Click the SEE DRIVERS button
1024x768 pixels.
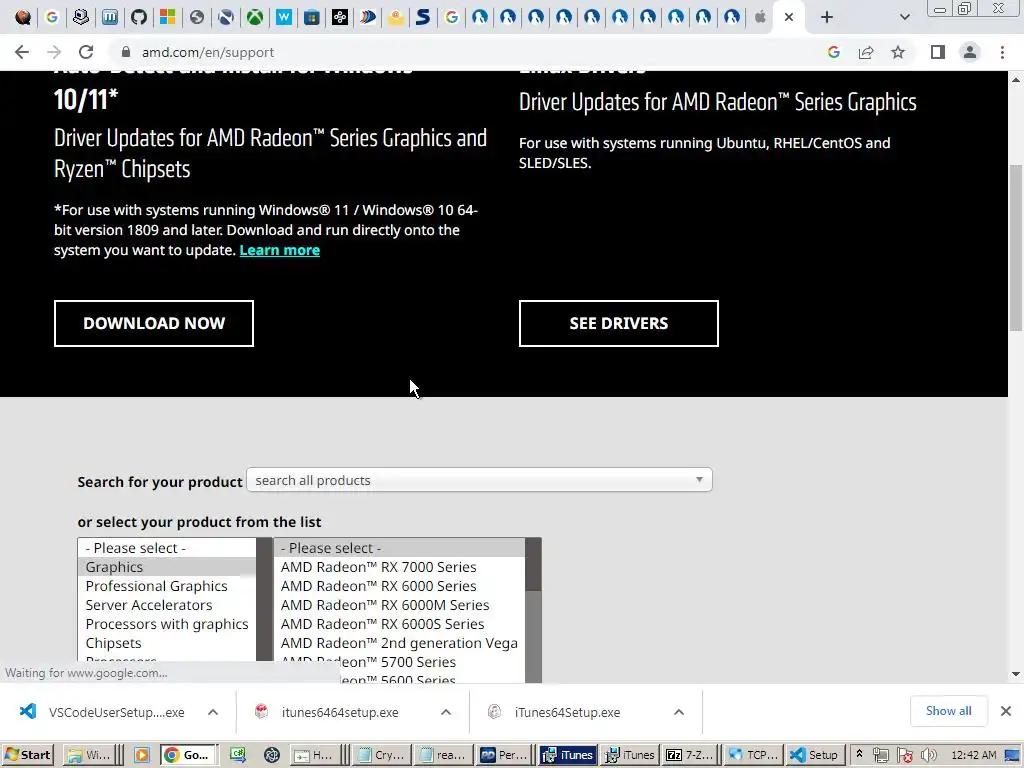pos(618,323)
